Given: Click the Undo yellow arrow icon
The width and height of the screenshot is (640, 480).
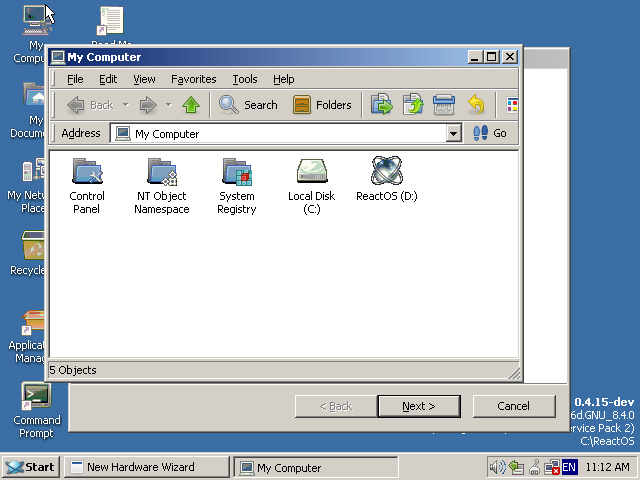Looking at the screenshot, I should coord(476,104).
